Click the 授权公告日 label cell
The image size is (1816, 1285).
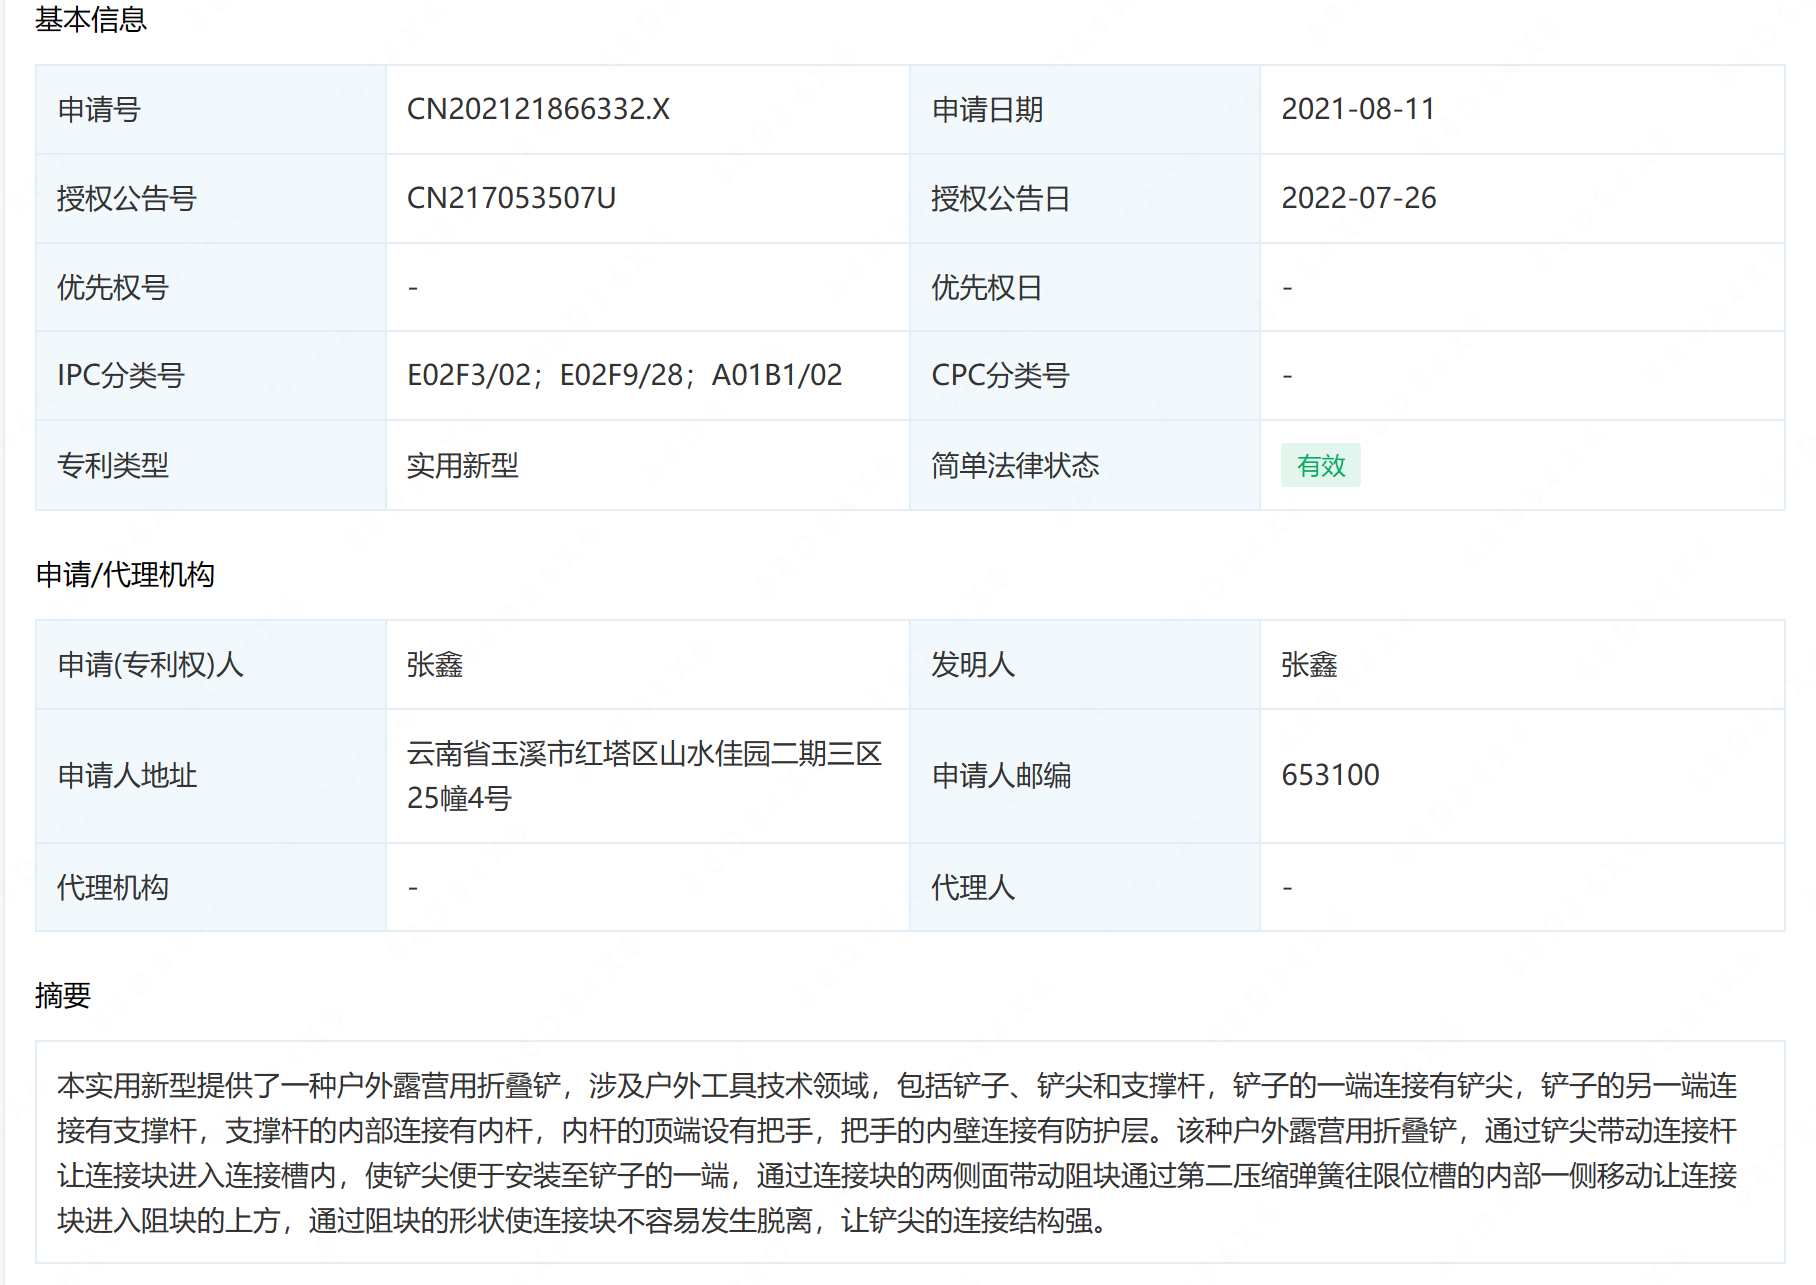pos(1085,199)
